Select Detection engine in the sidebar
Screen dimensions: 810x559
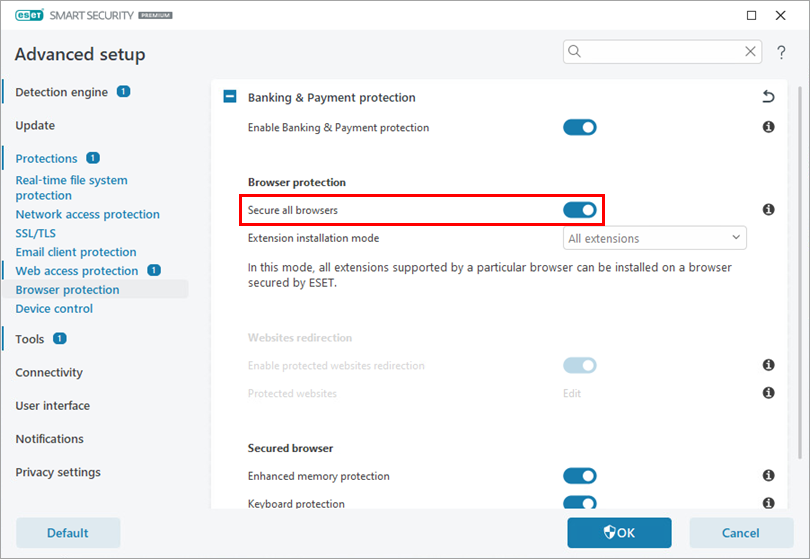pyautogui.click(x=61, y=92)
